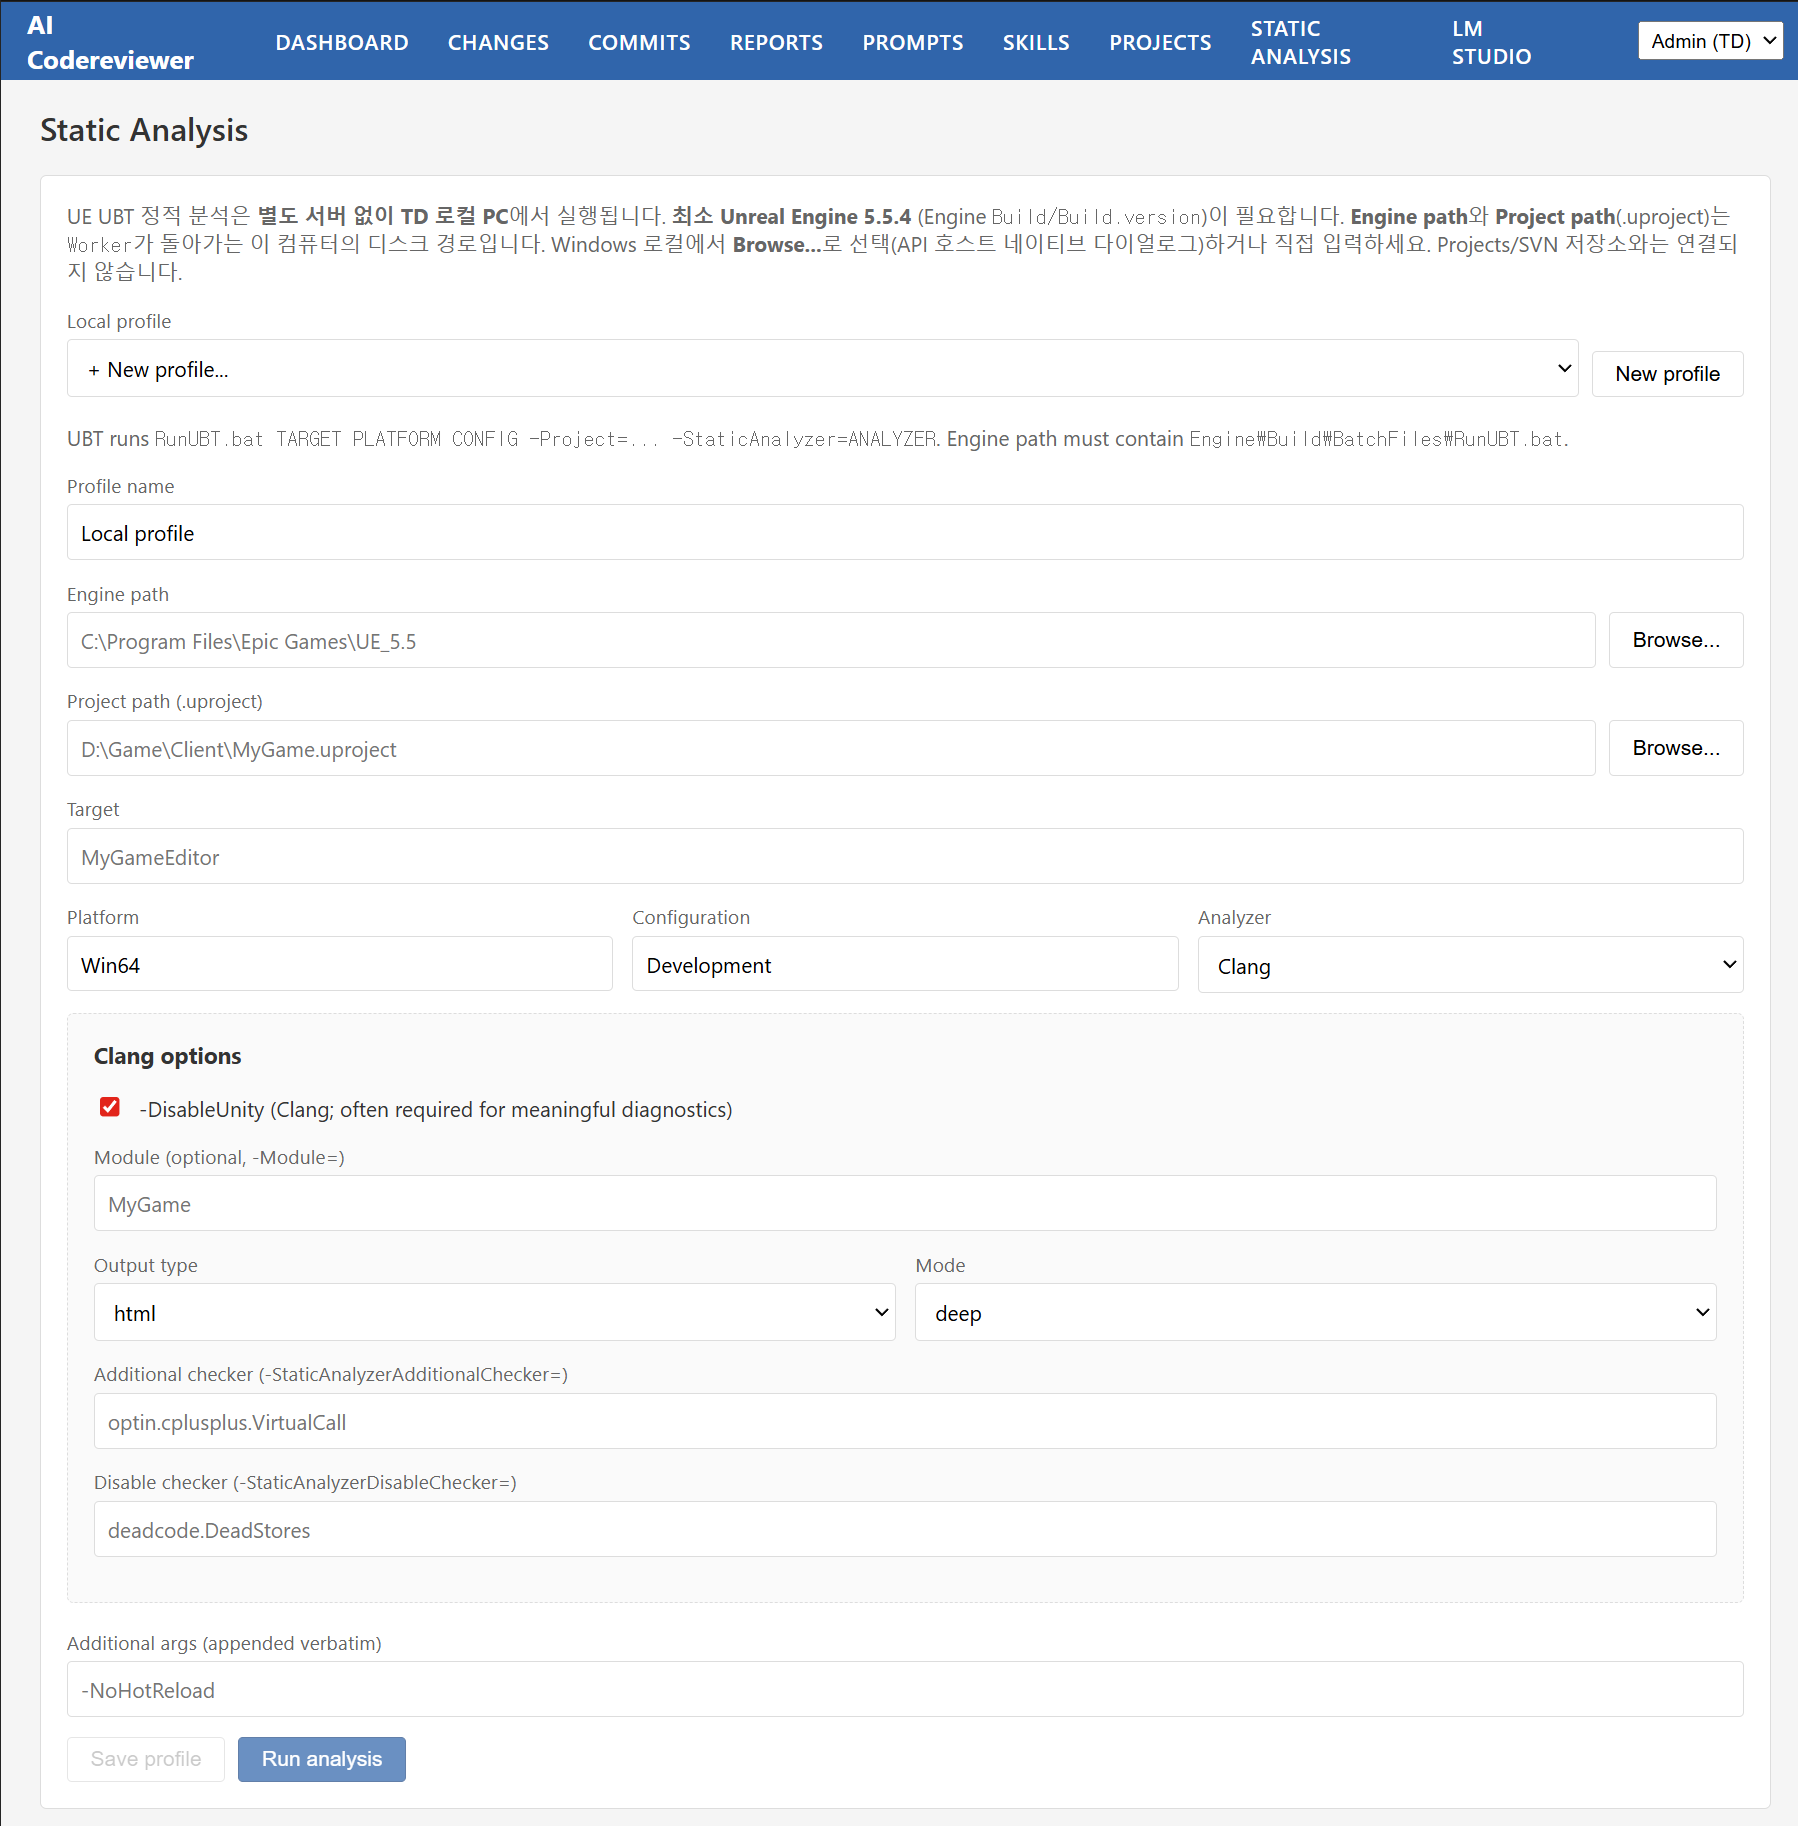Screen dimensions: 1798x1826
Task: Focus the Engine path input
Action: 831,641
